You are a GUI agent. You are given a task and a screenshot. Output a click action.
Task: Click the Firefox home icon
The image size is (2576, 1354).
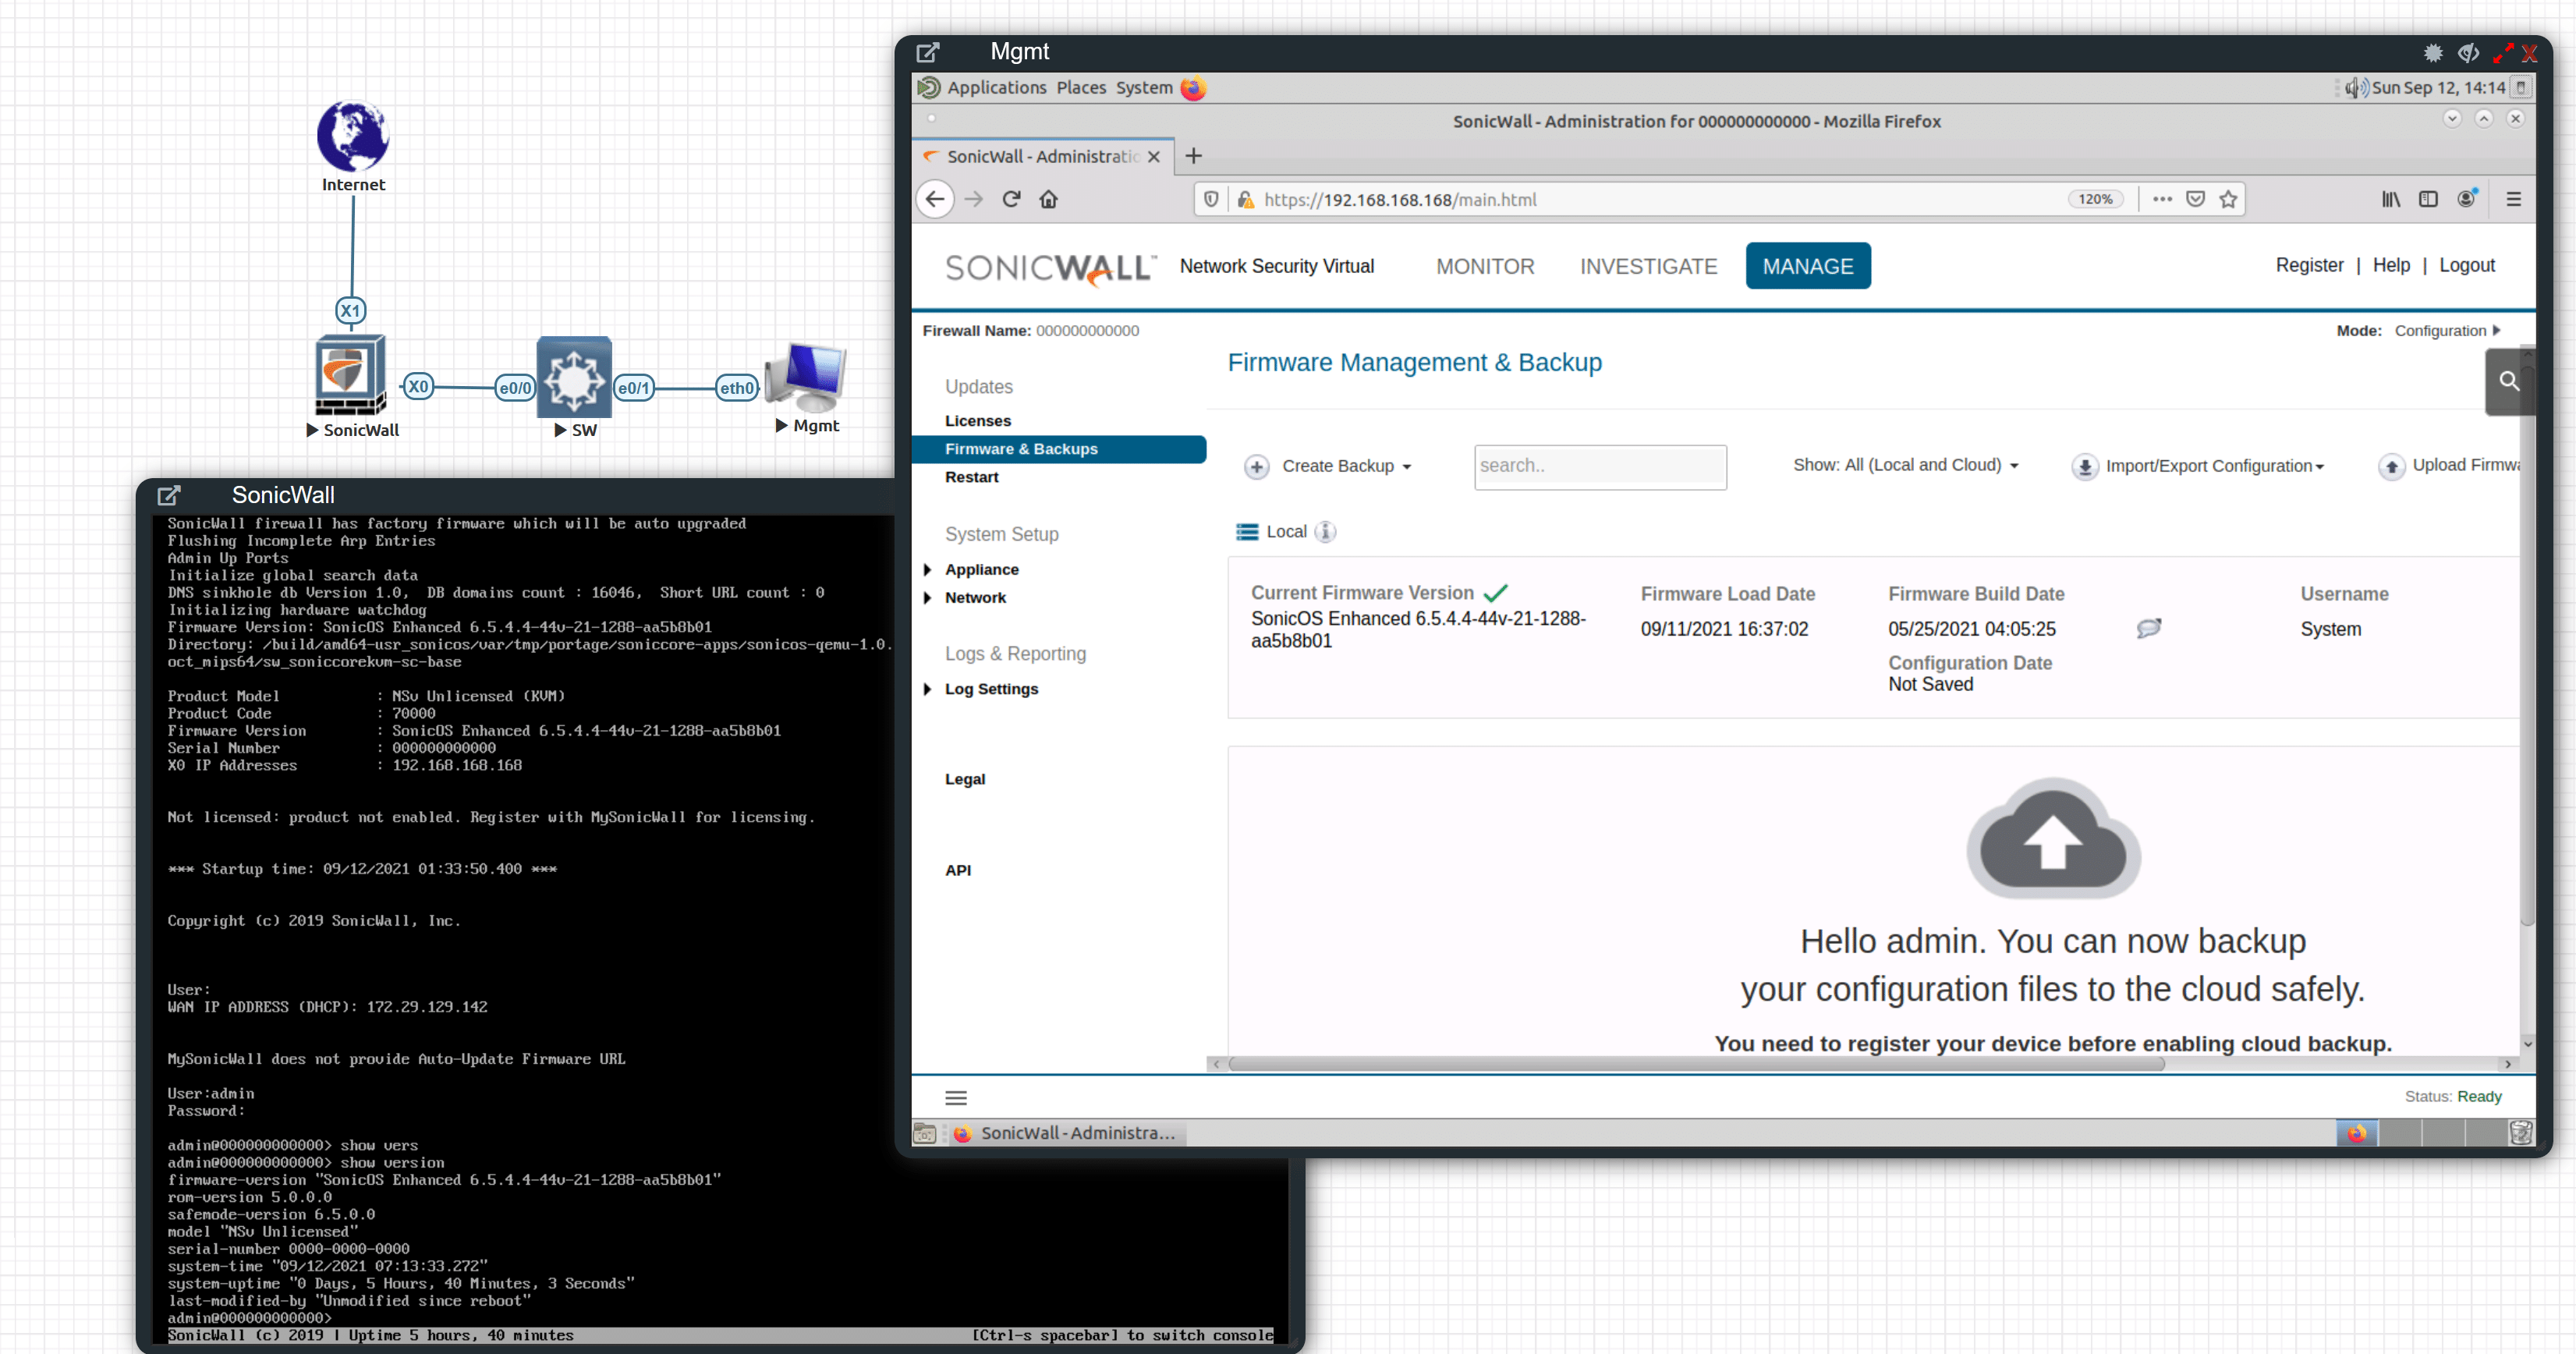1048,199
